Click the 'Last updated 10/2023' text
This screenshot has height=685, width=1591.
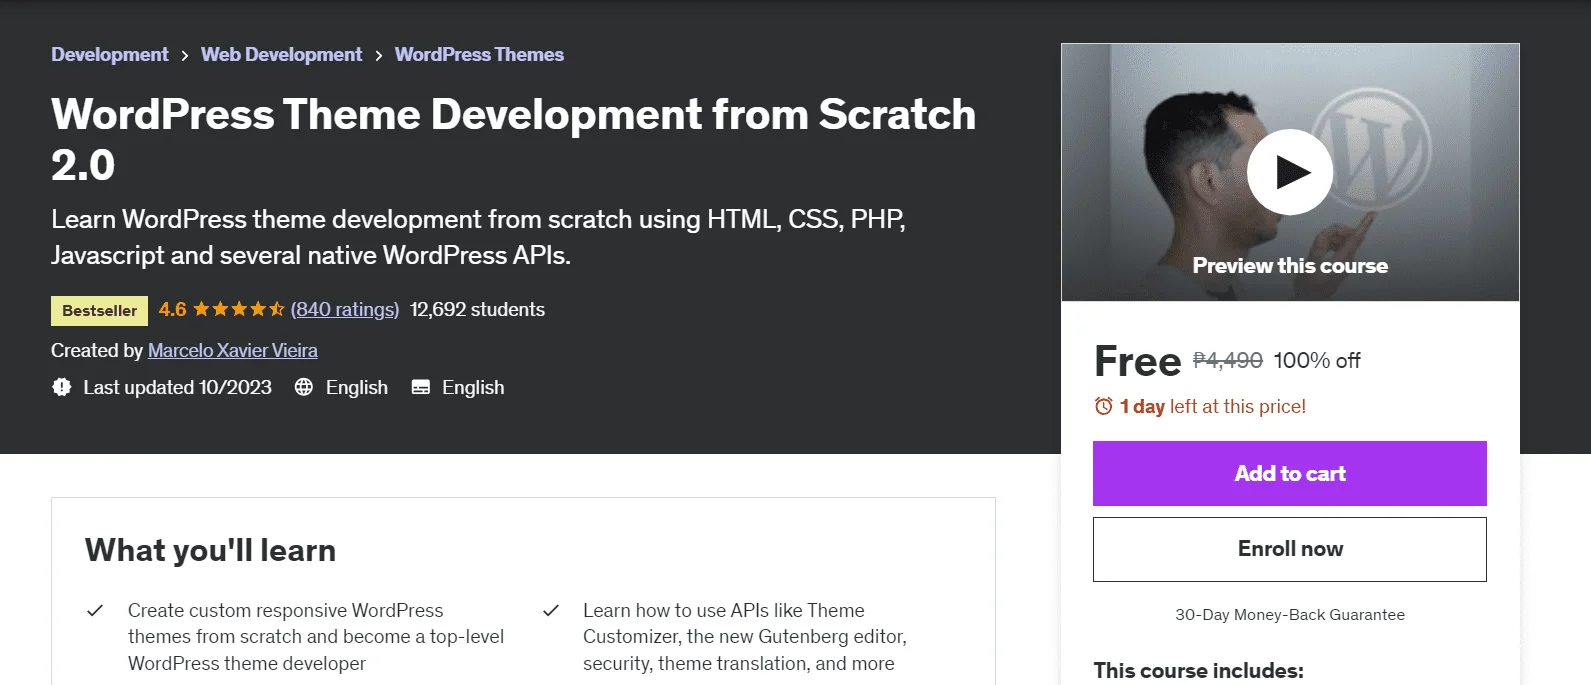point(178,387)
